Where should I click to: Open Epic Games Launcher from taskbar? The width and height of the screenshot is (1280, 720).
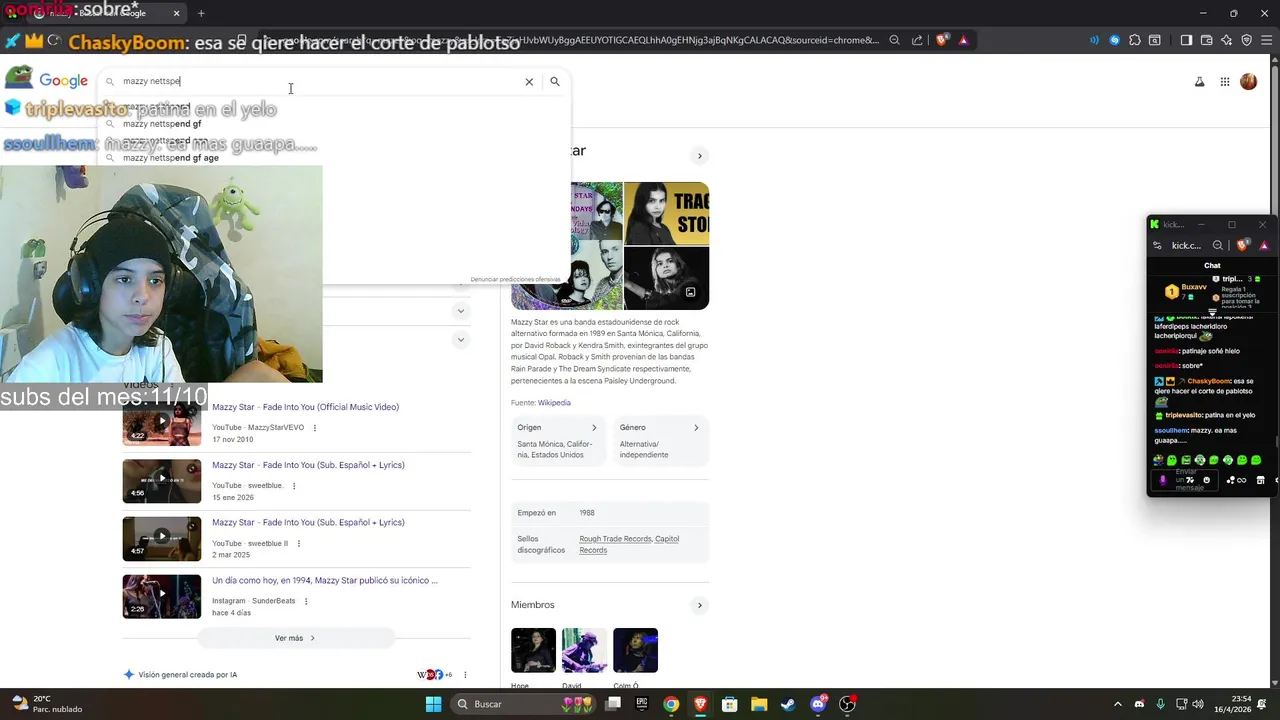click(x=642, y=704)
